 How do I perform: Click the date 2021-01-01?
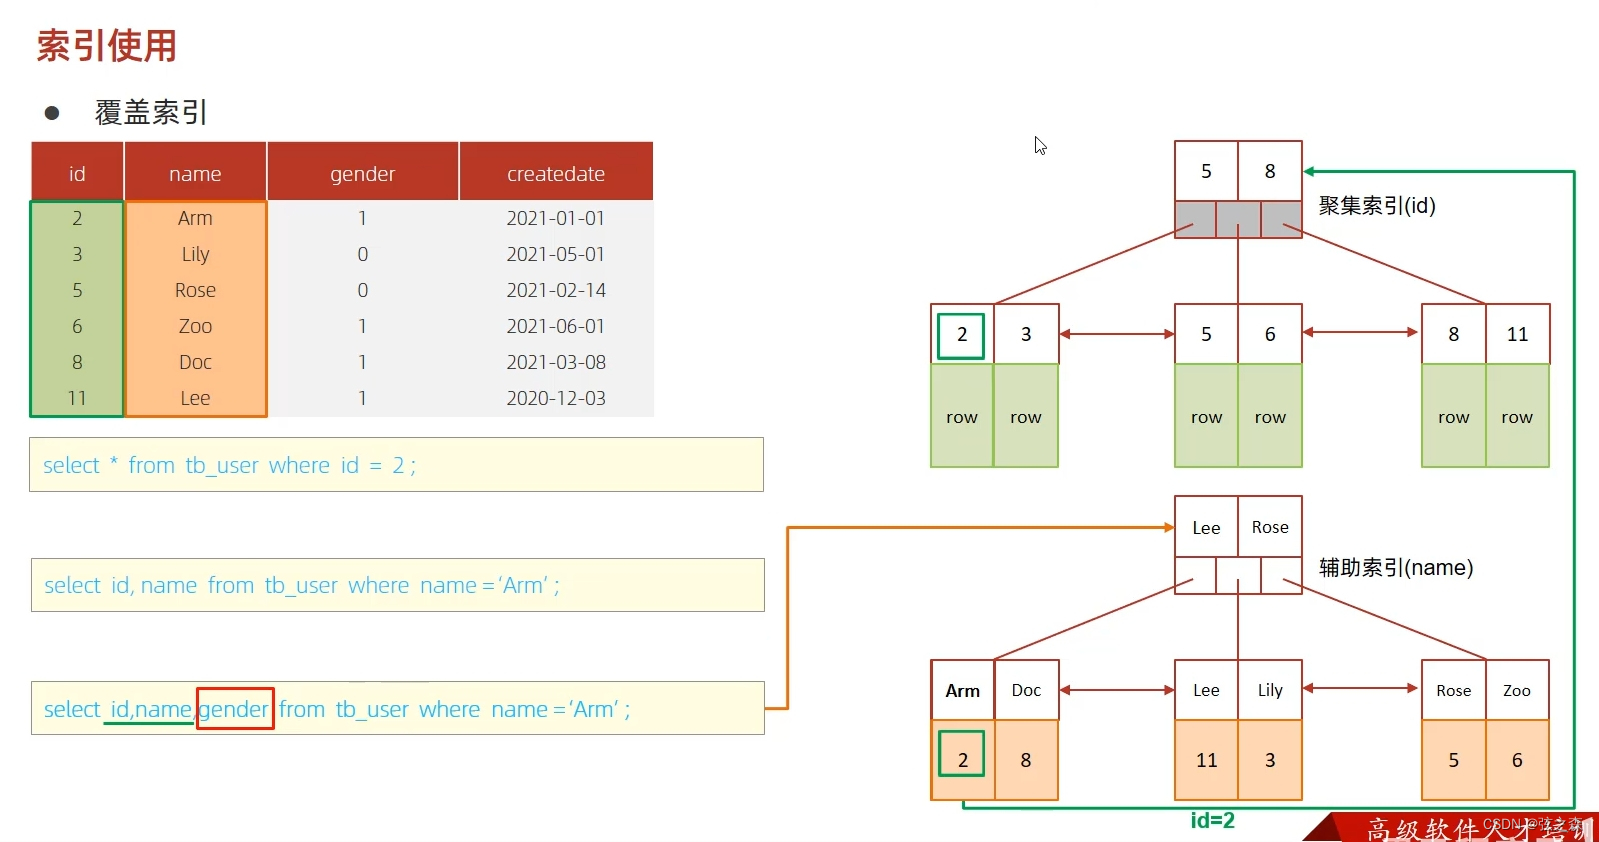[556, 218]
